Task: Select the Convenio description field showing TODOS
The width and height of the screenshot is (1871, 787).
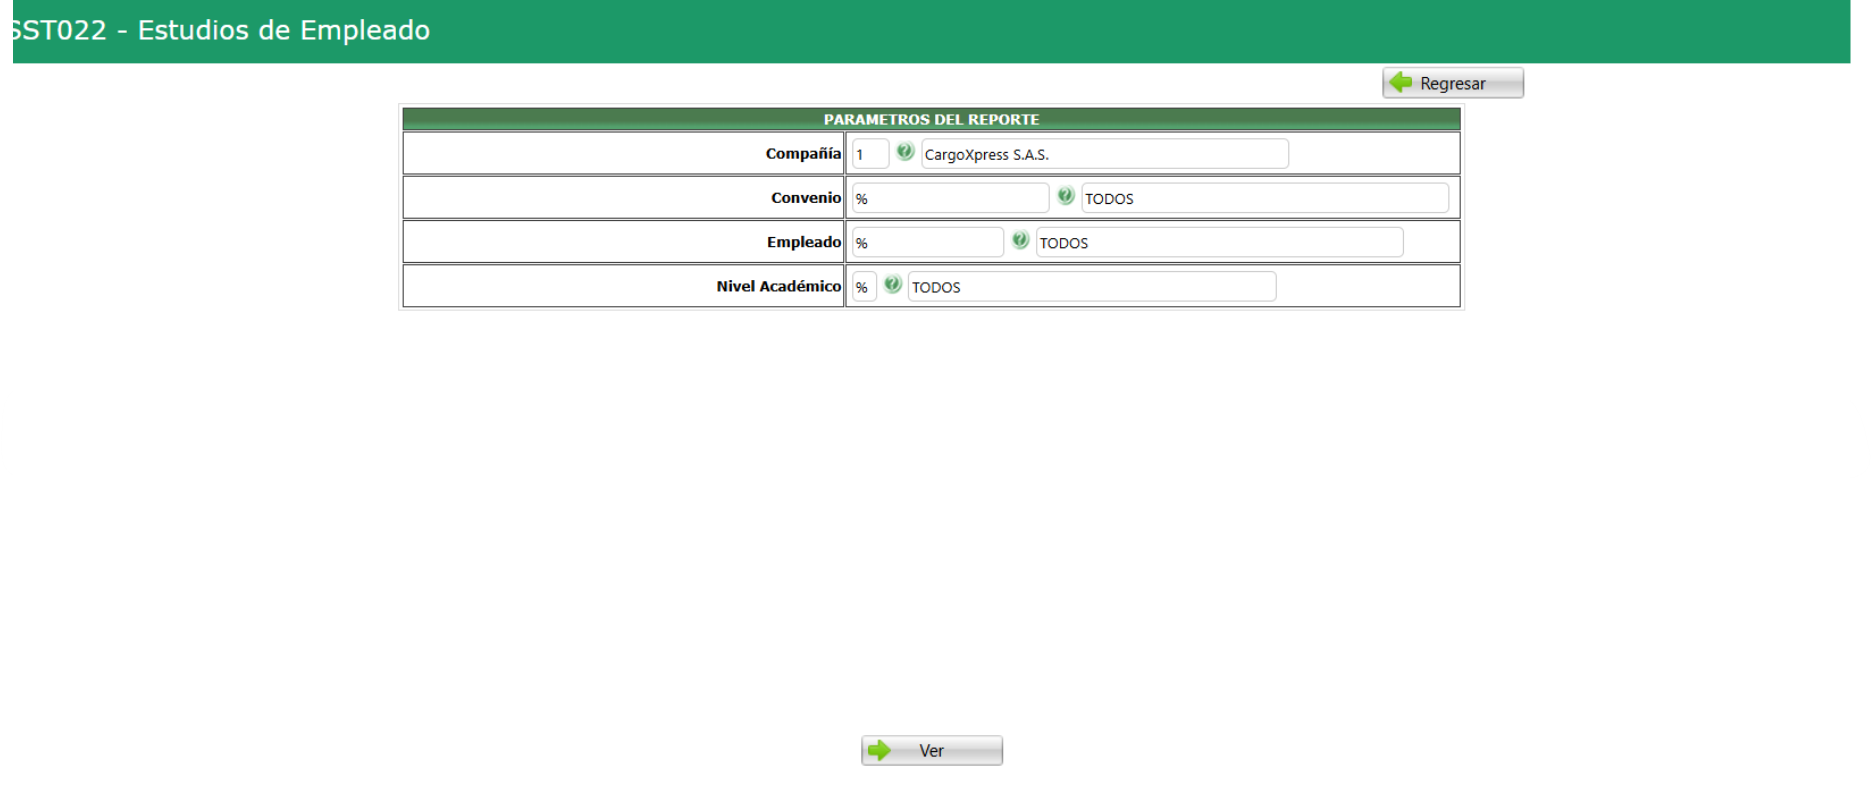Action: coord(1265,198)
